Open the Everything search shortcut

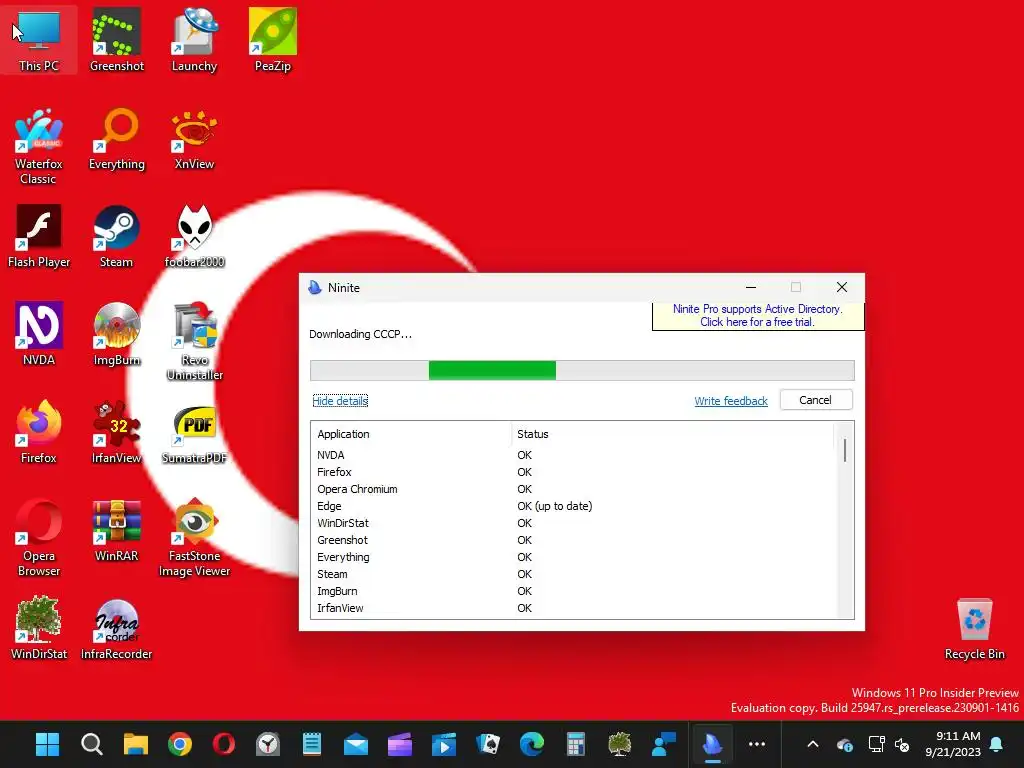(x=117, y=139)
